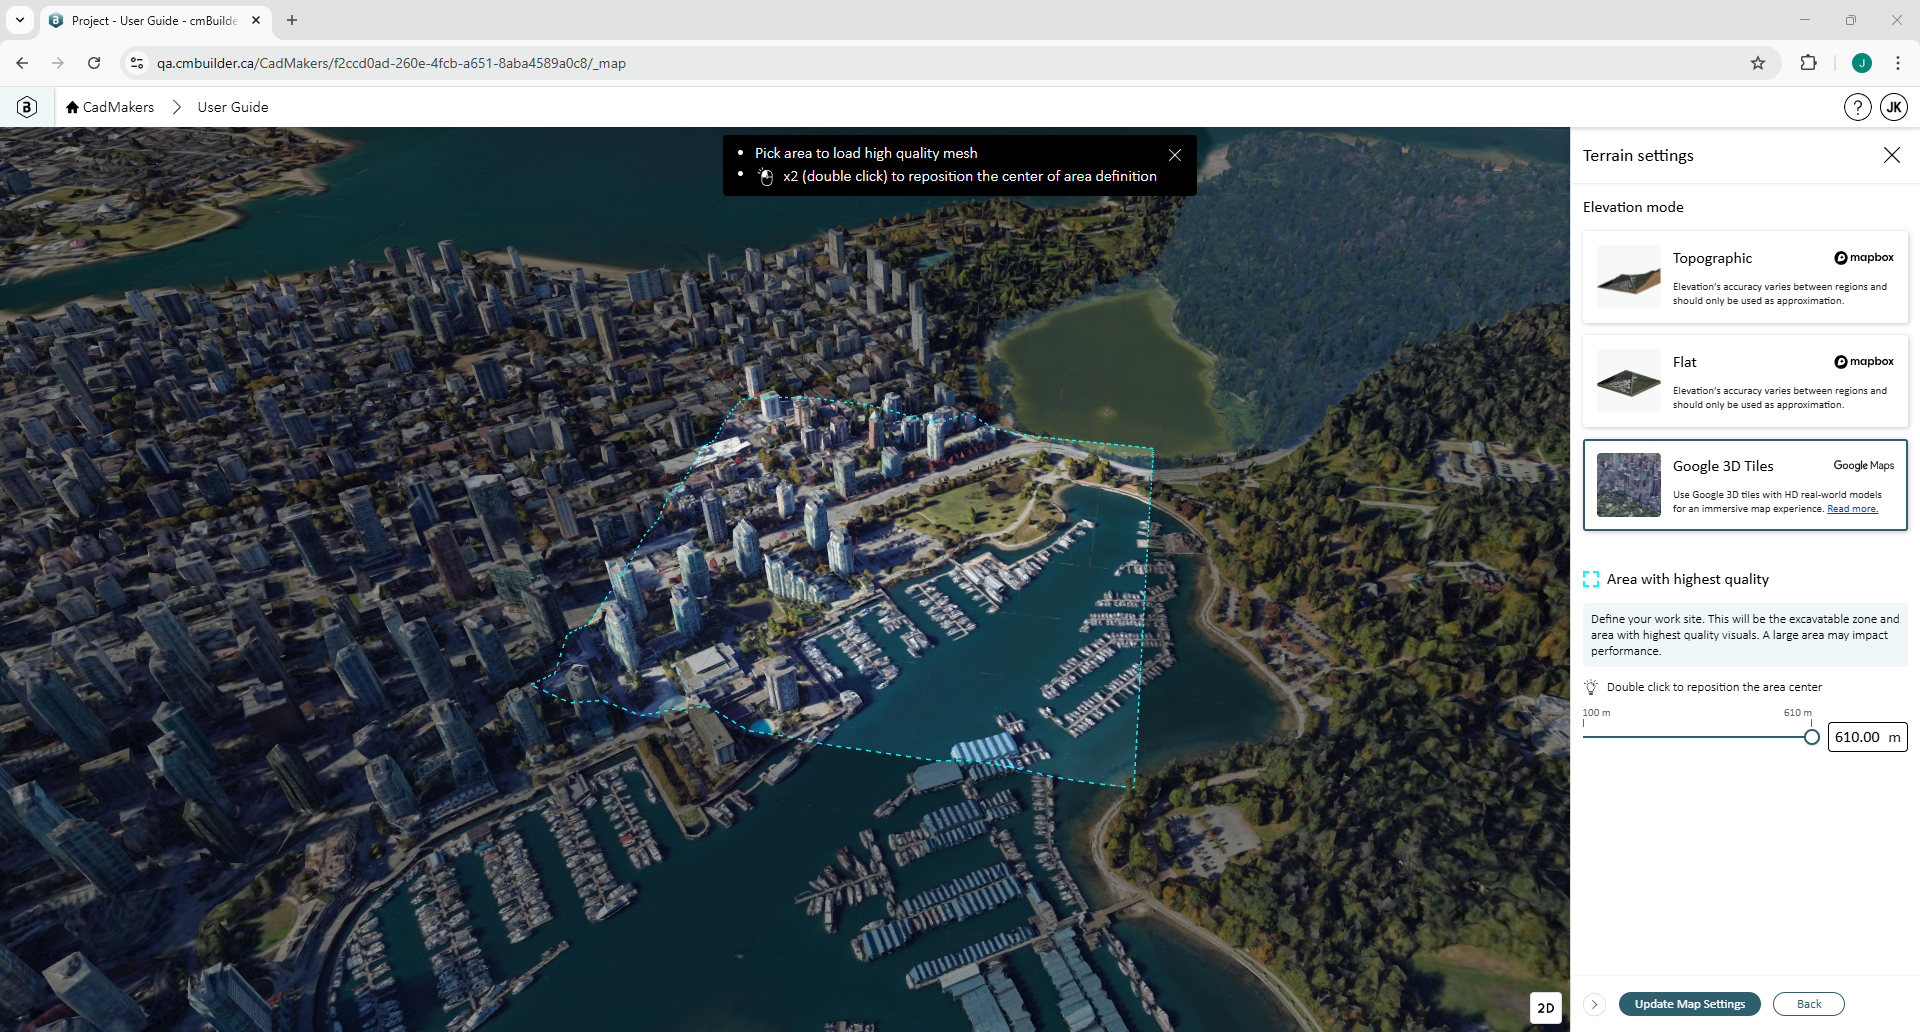
Task: Click 'Double click to reposition the area center' tip
Action: click(1714, 687)
